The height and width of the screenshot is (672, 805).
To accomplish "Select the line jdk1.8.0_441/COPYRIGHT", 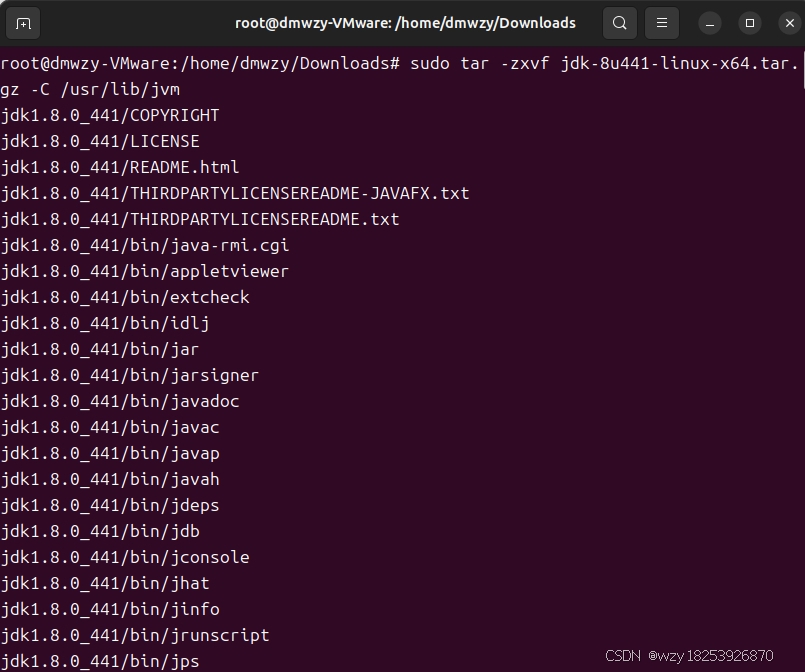I will [110, 115].
